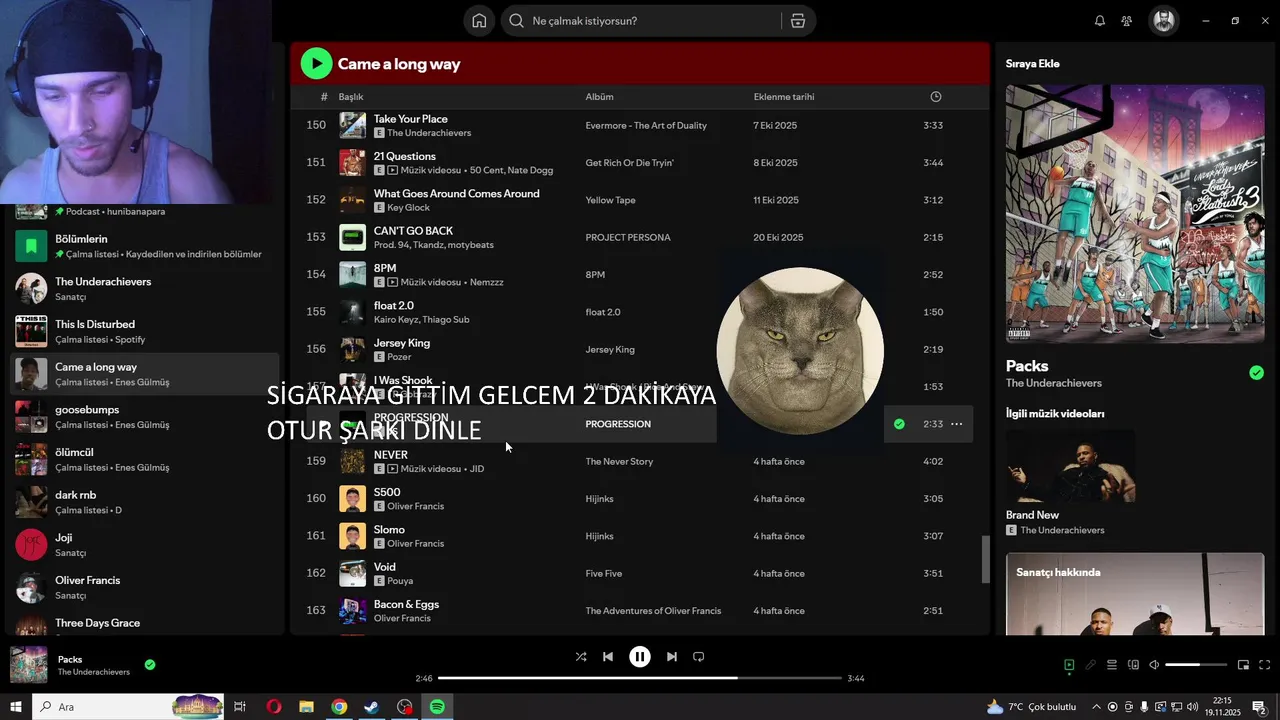
Task: Toggle shuffle playback
Action: 581,657
